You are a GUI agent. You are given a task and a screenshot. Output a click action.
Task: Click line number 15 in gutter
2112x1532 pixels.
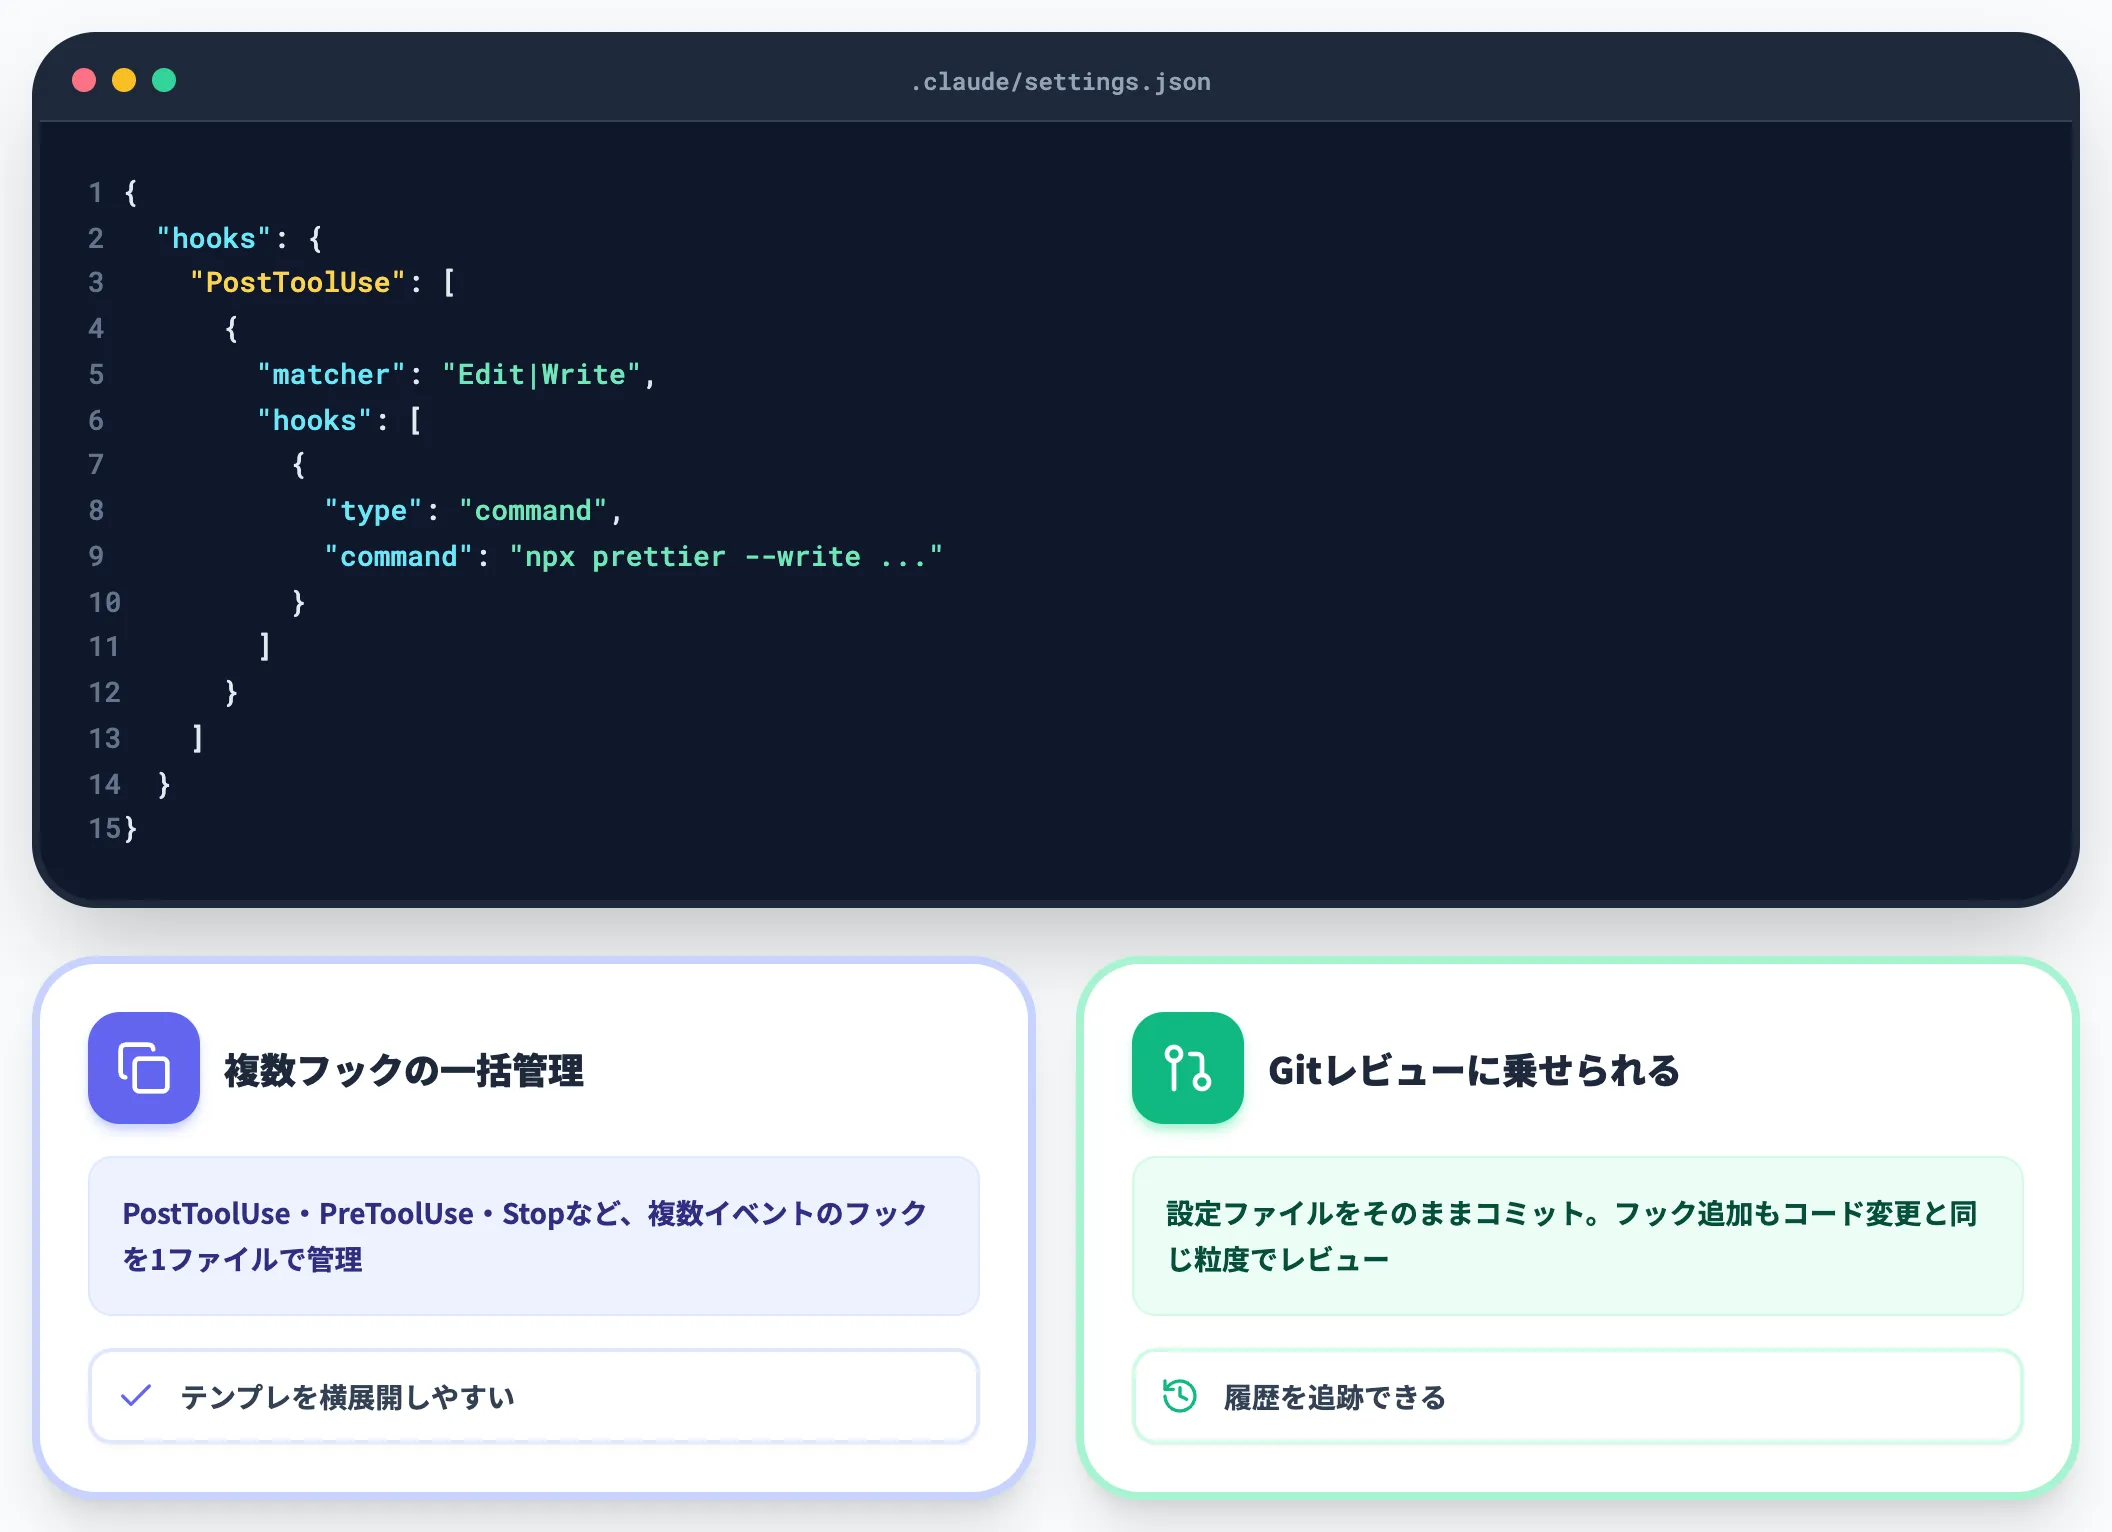coord(104,829)
